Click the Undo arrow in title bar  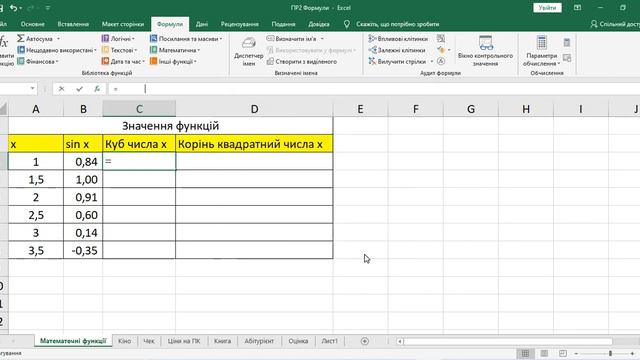click(13, 8)
